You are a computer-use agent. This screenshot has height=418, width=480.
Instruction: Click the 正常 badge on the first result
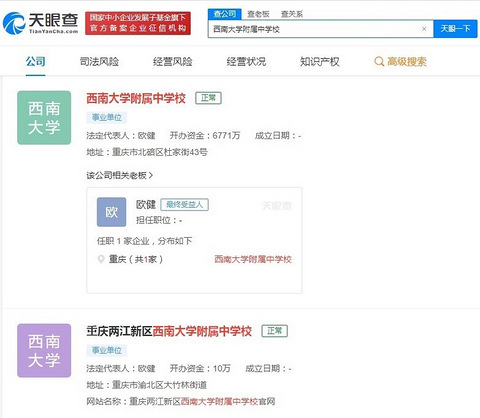(x=208, y=98)
